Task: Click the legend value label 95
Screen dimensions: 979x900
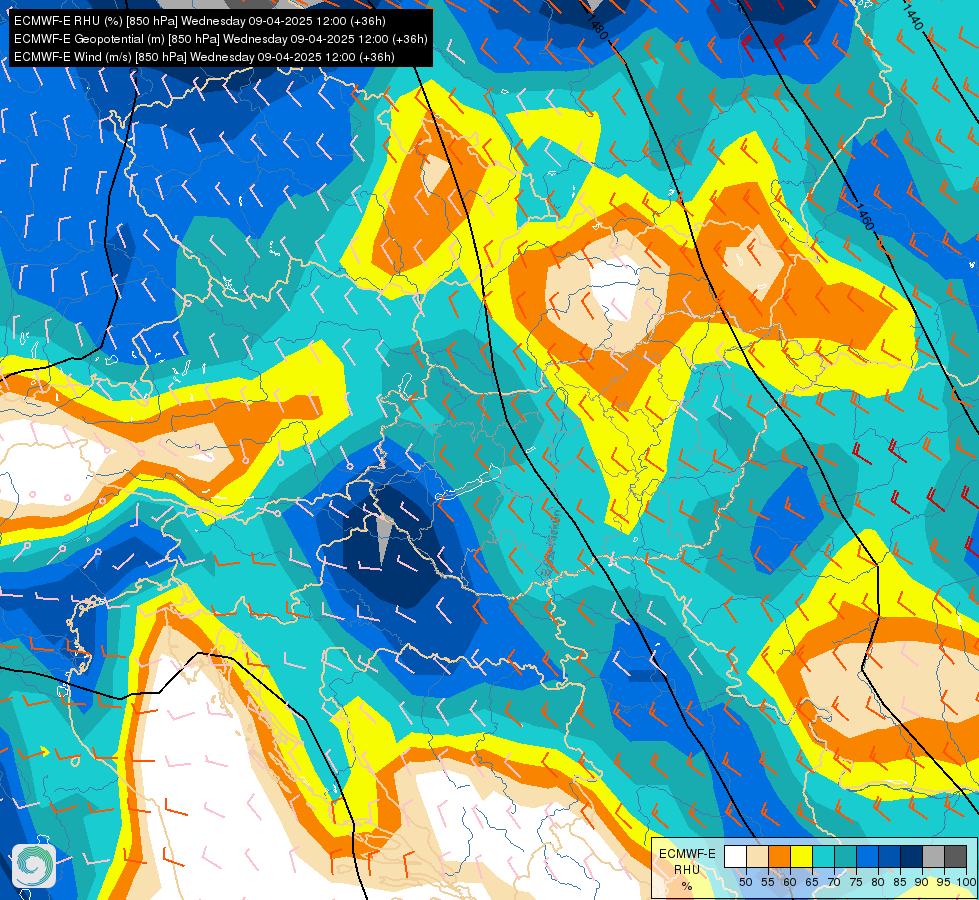Action: click(x=943, y=882)
